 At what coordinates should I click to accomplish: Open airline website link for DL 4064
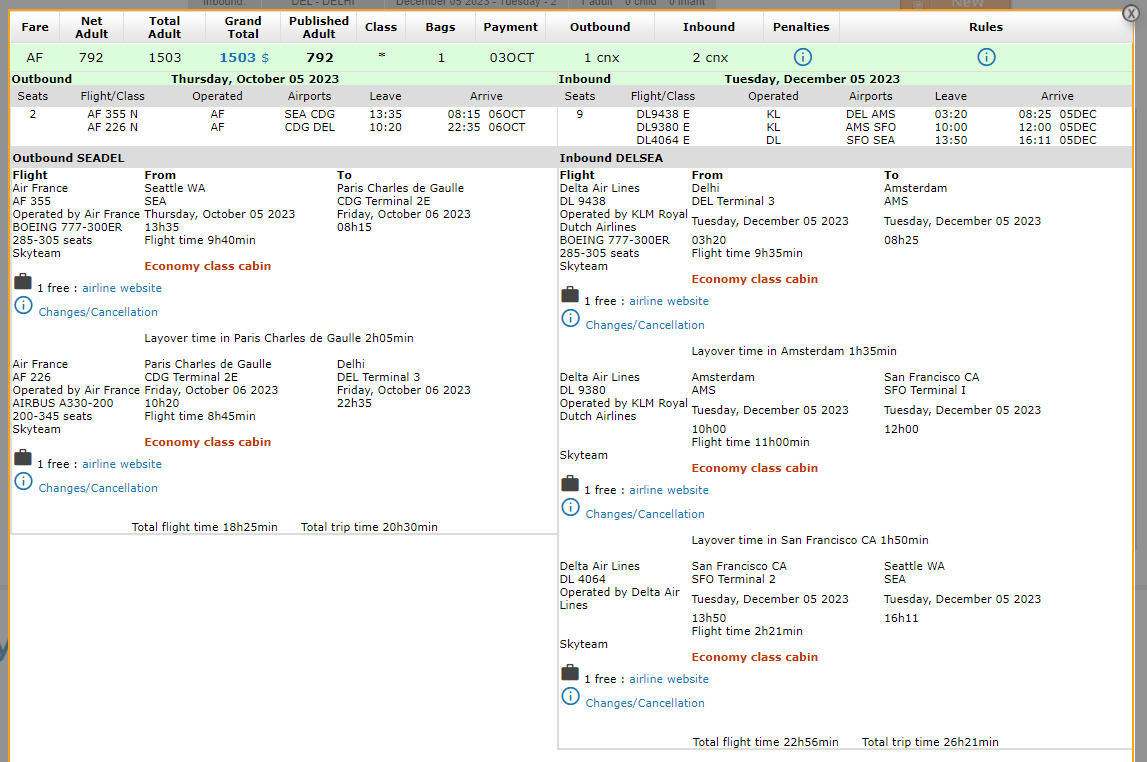point(668,679)
